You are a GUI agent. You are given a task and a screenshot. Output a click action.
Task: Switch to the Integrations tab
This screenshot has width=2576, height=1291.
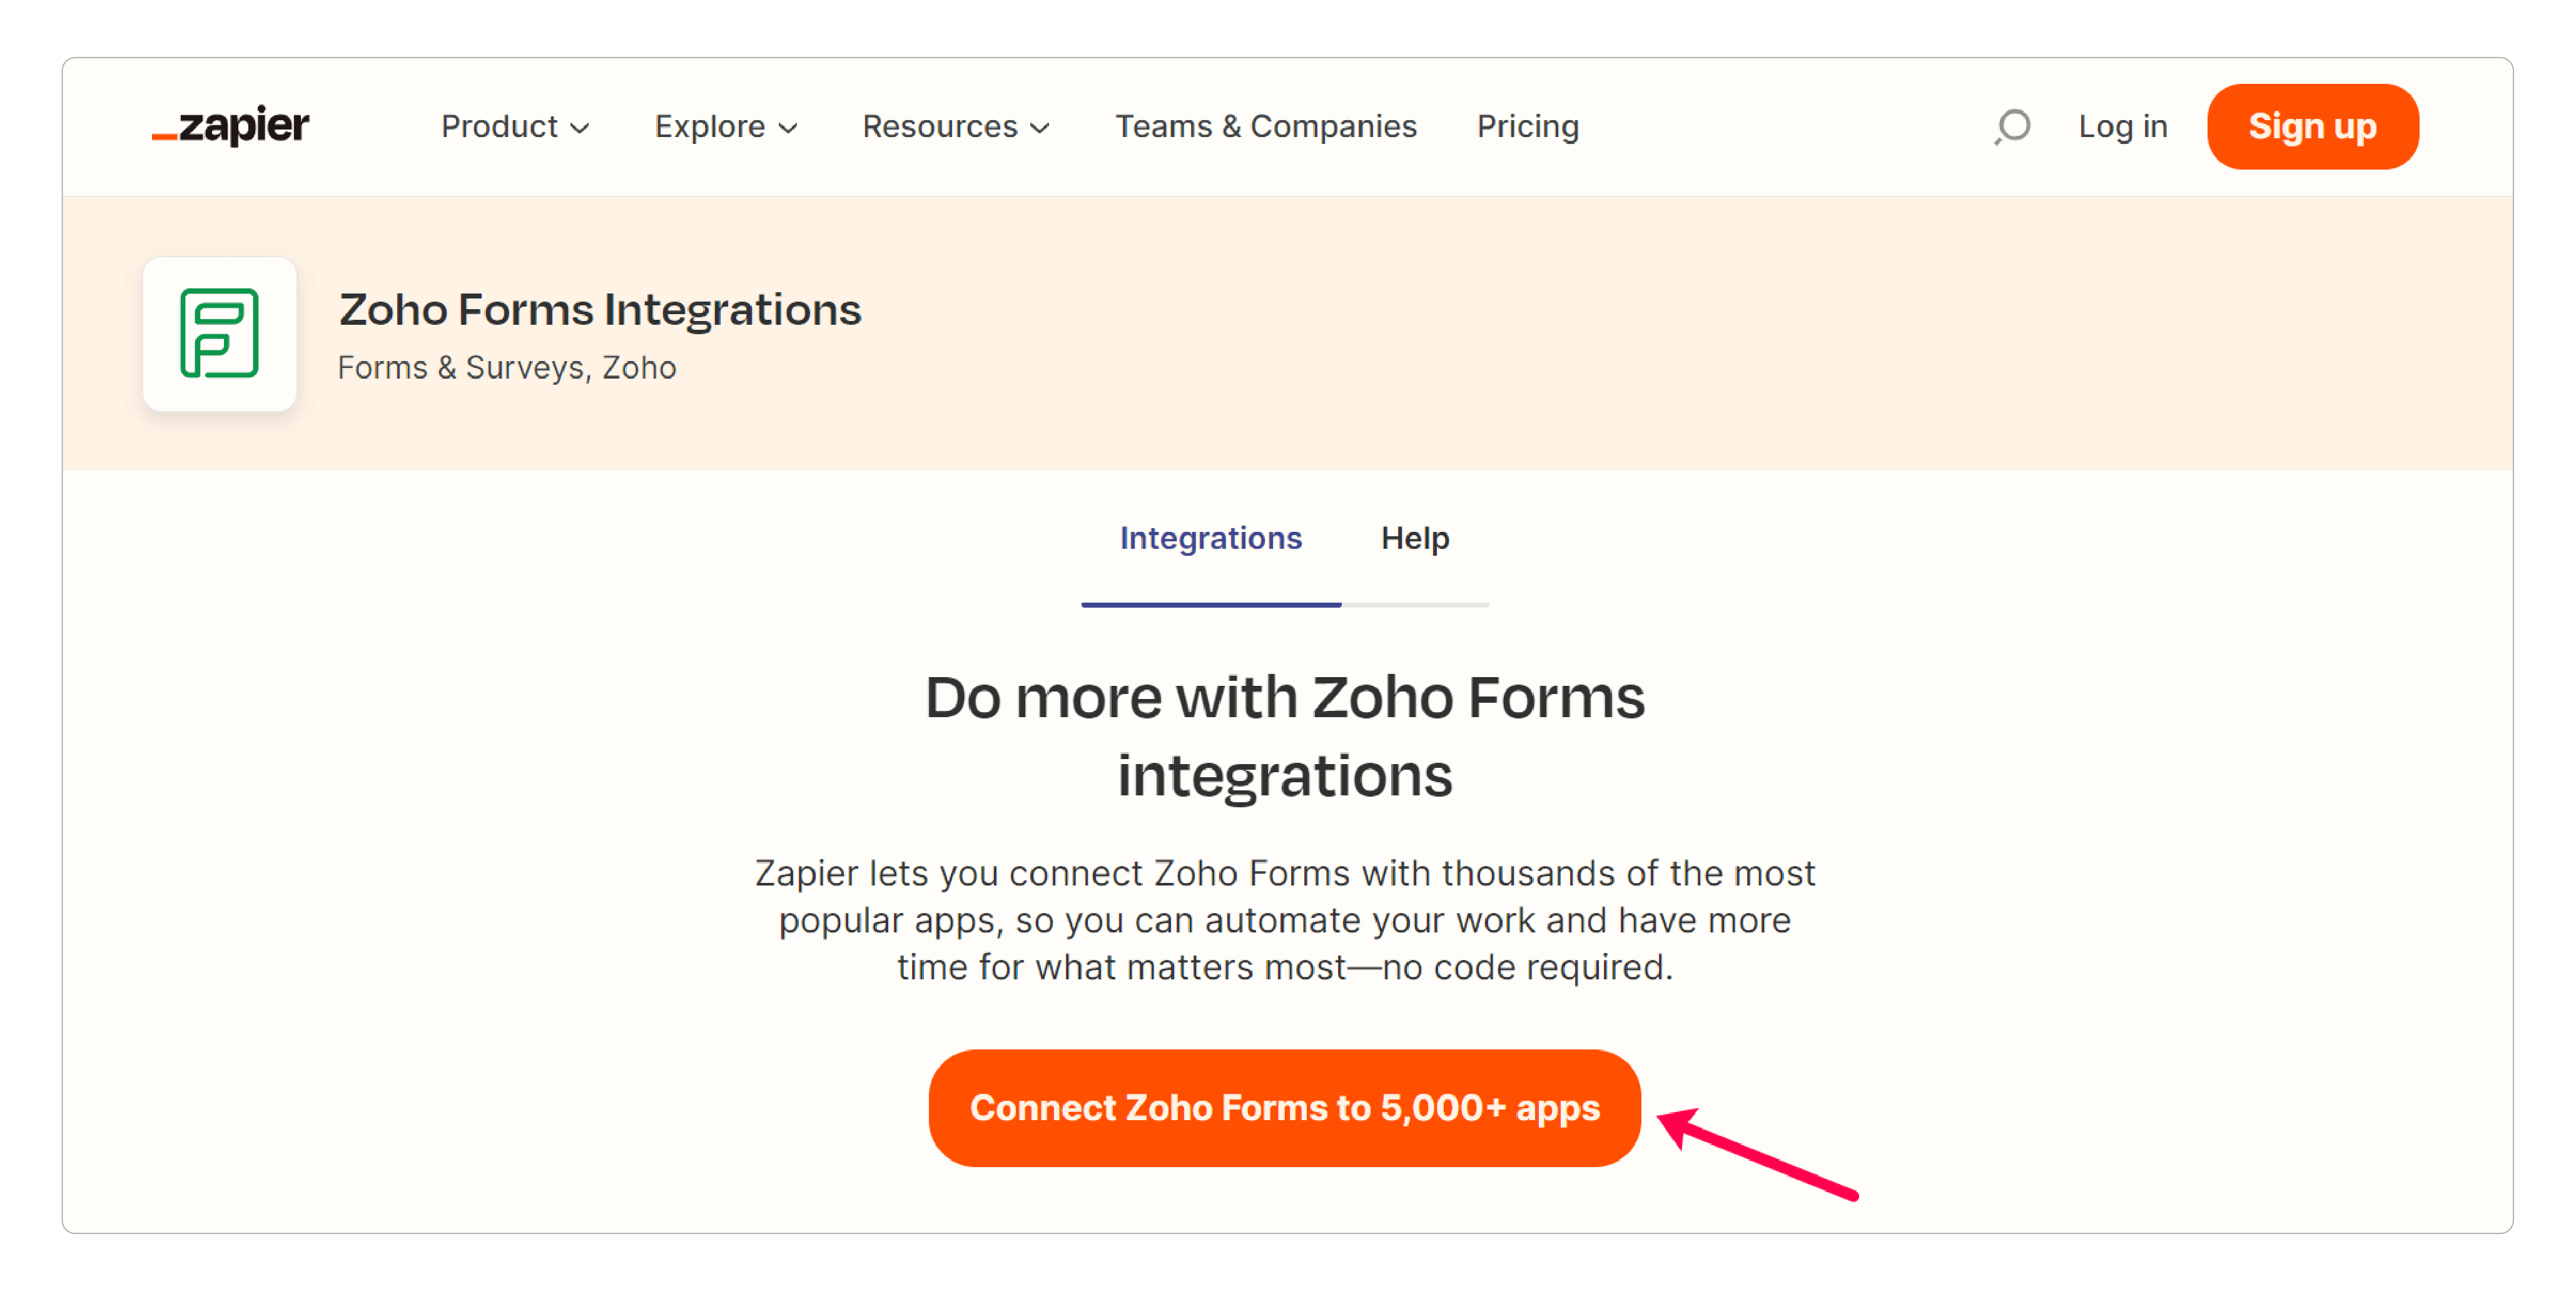click(x=1210, y=538)
